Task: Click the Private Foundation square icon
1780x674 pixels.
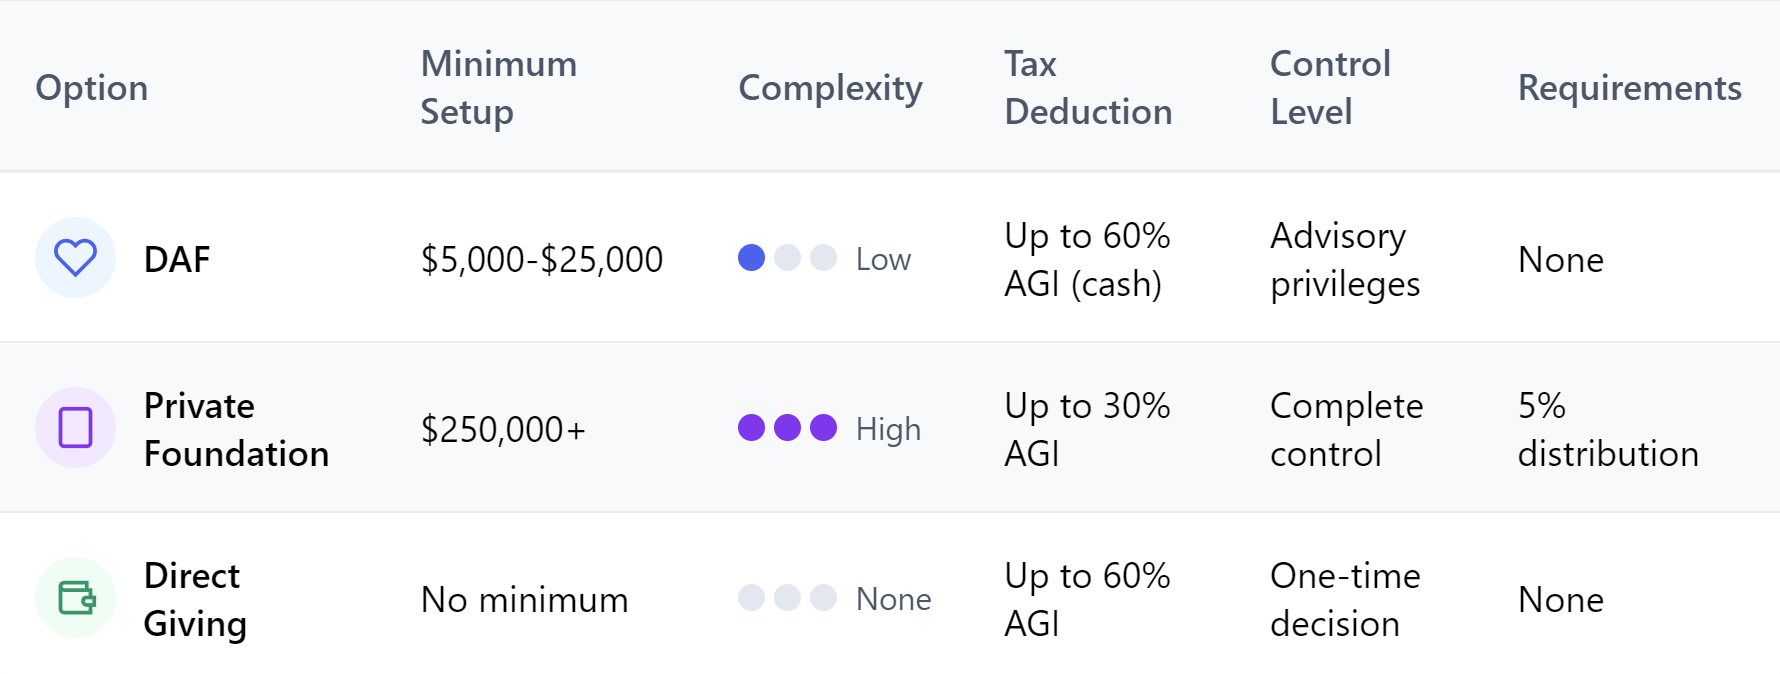Action: tap(75, 428)
